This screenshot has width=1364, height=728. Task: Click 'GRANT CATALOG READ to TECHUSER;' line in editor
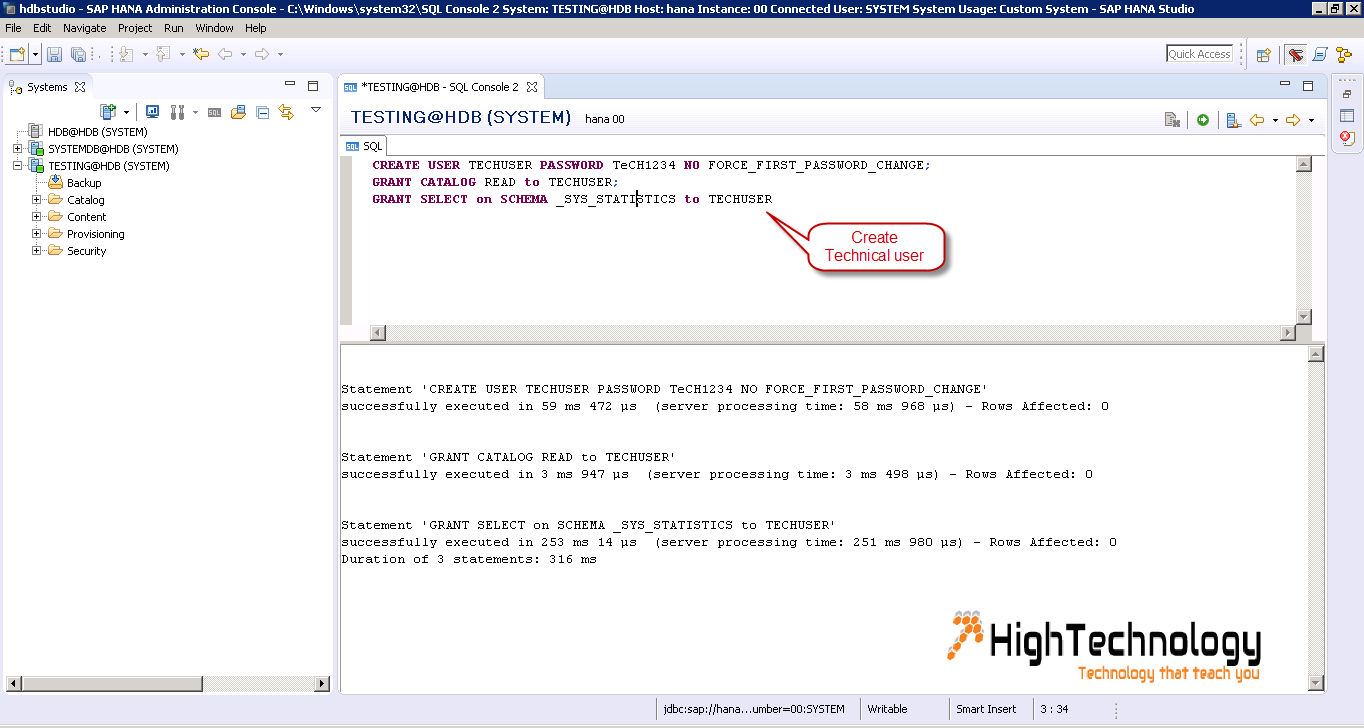tap(495, 182)
